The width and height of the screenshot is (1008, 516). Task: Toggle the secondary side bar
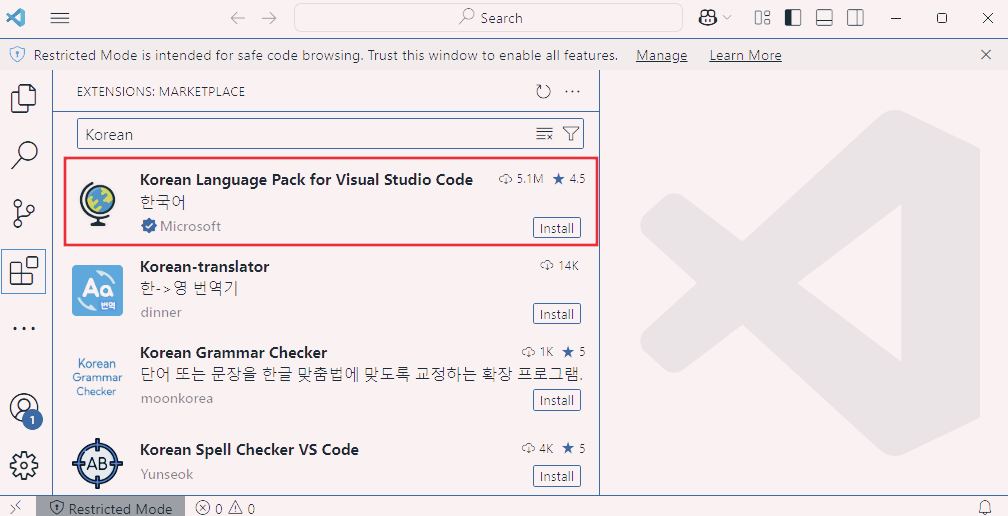855,18
